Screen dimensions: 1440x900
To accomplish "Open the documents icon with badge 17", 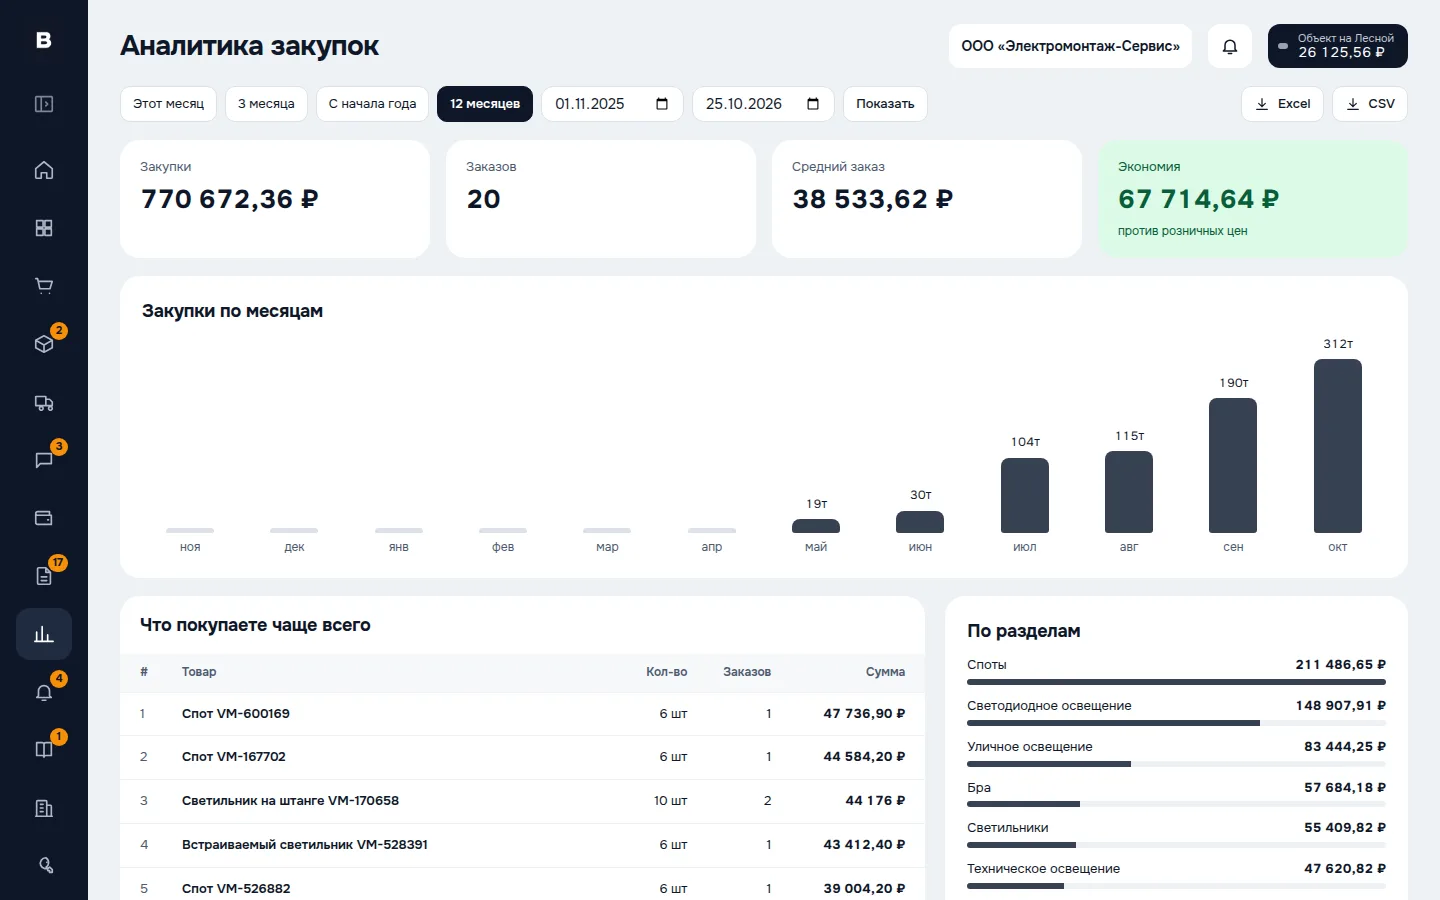I will 44,576.
